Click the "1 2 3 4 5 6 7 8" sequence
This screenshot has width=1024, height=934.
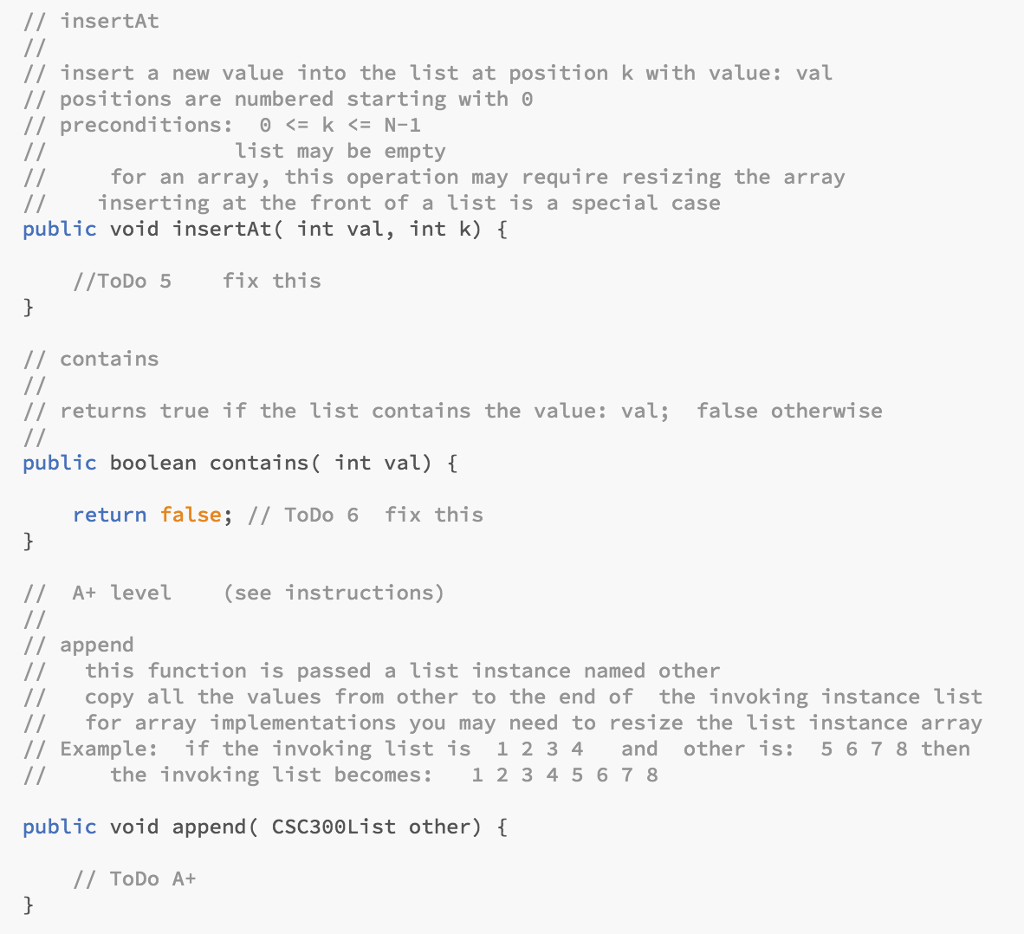click(565, 775)
